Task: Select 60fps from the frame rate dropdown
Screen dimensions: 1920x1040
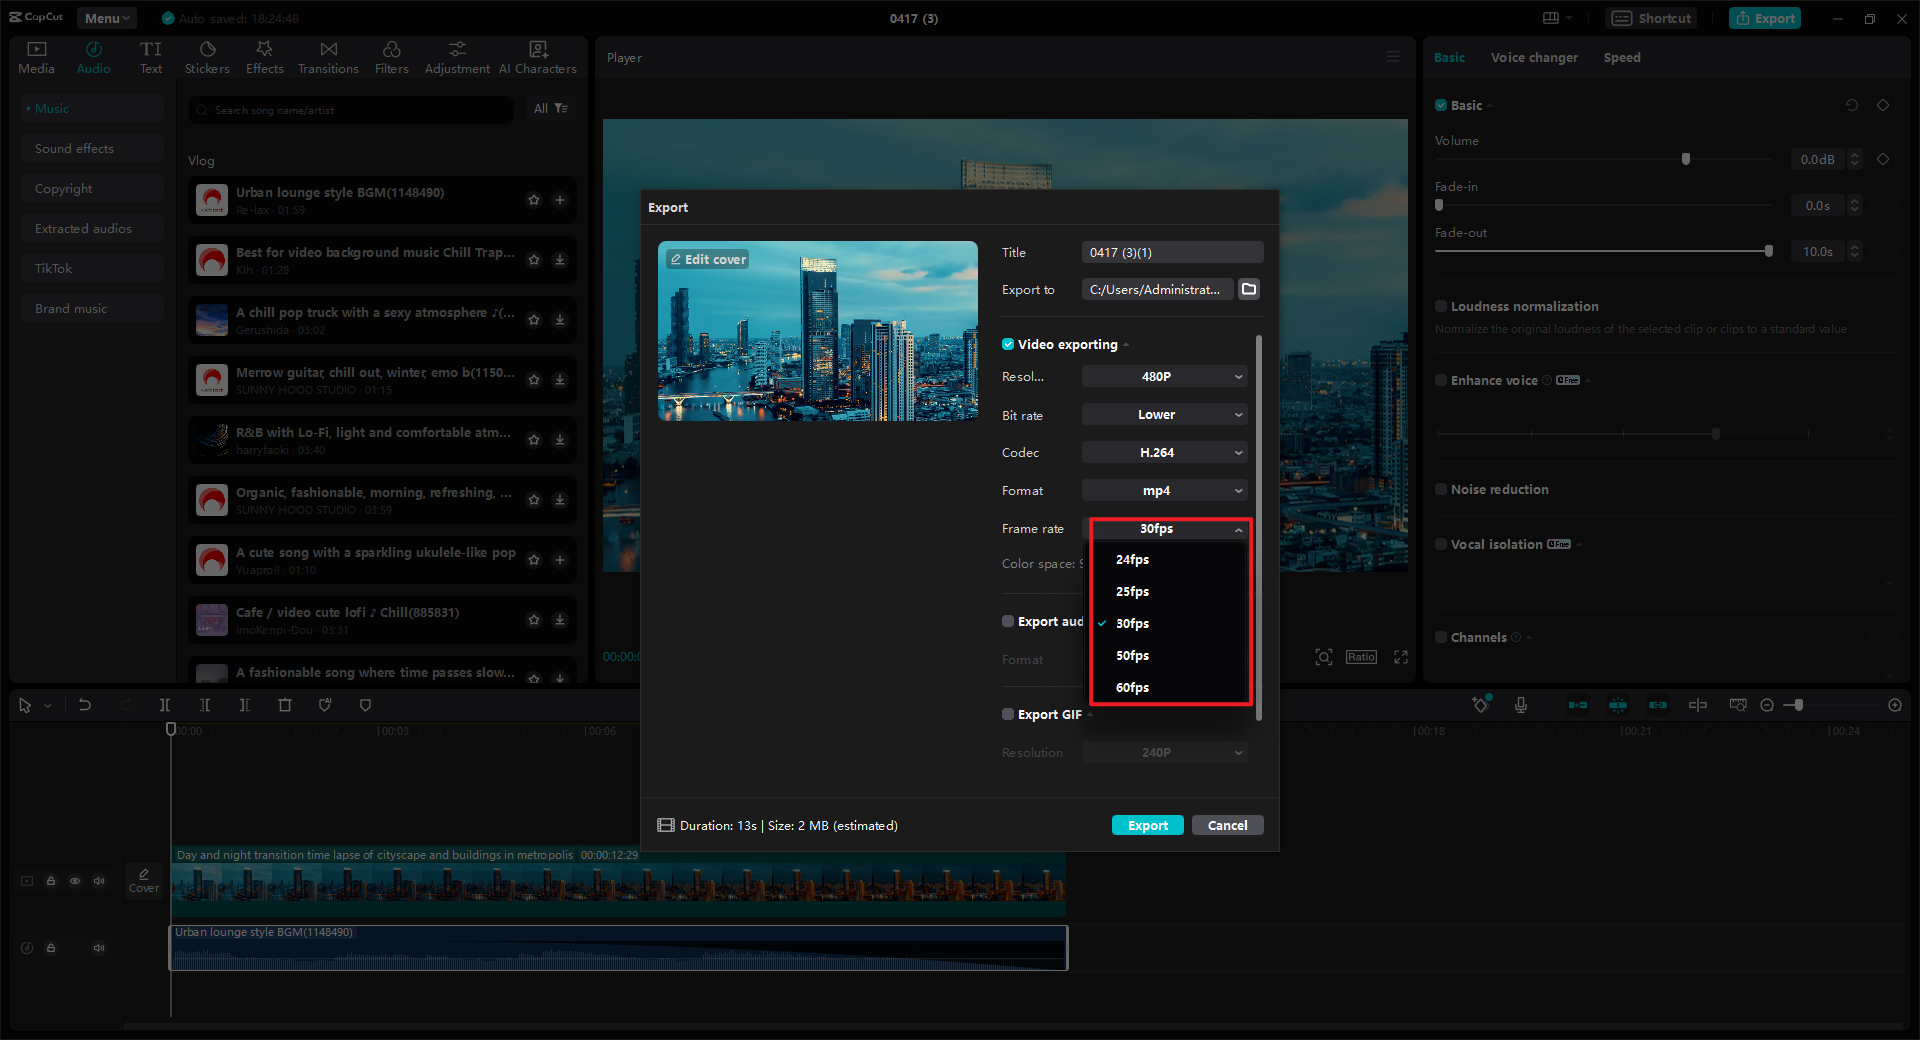Action: click(1132, 687)
